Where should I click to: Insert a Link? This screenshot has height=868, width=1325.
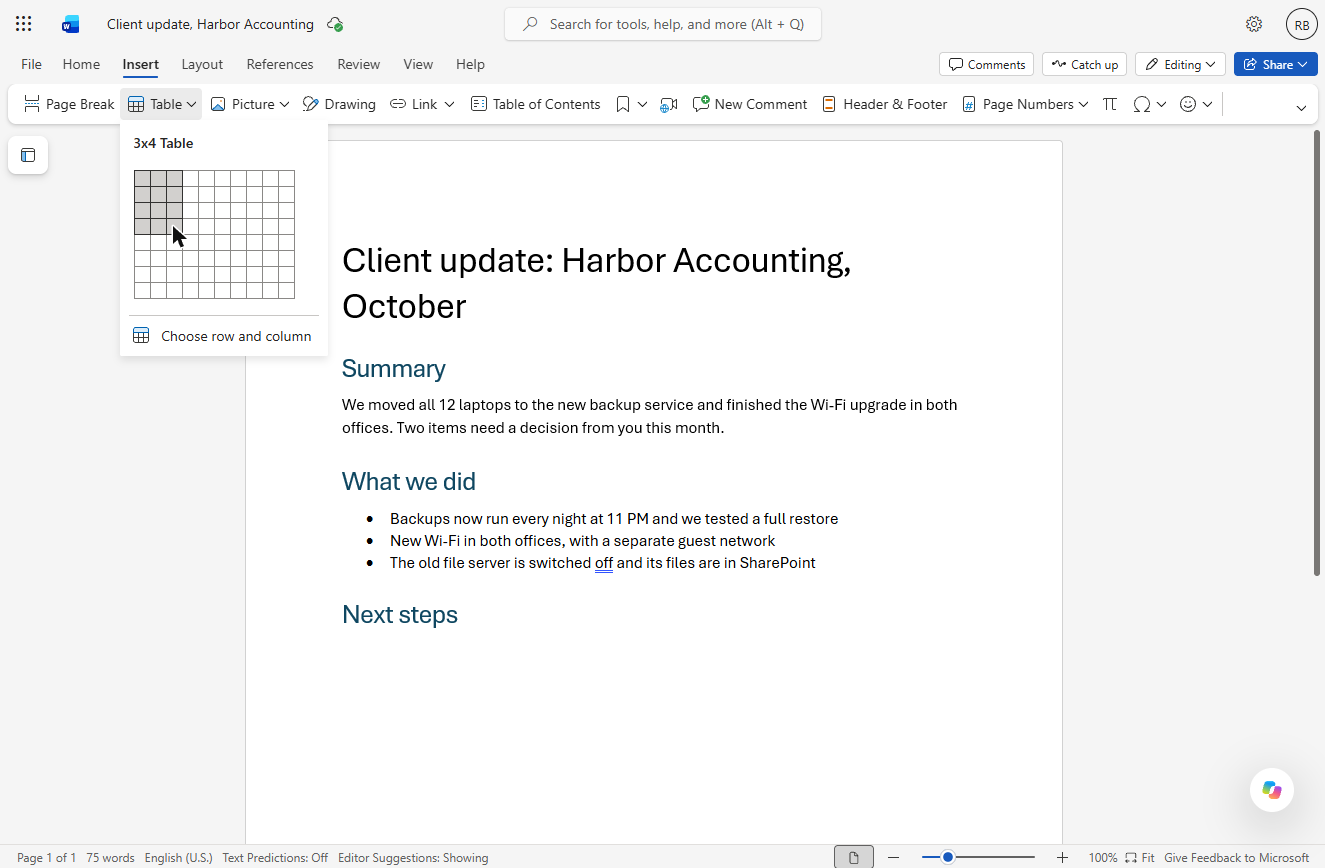tap(413, 104)
